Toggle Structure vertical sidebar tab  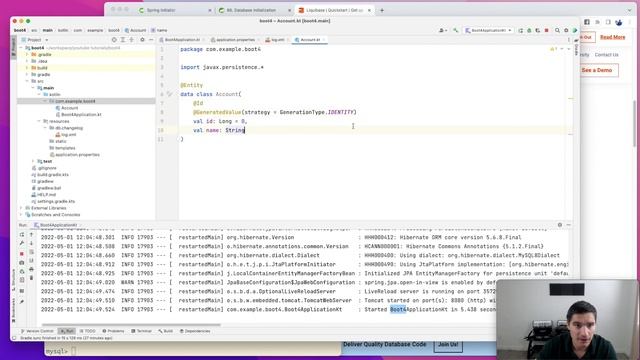[13, 280]
